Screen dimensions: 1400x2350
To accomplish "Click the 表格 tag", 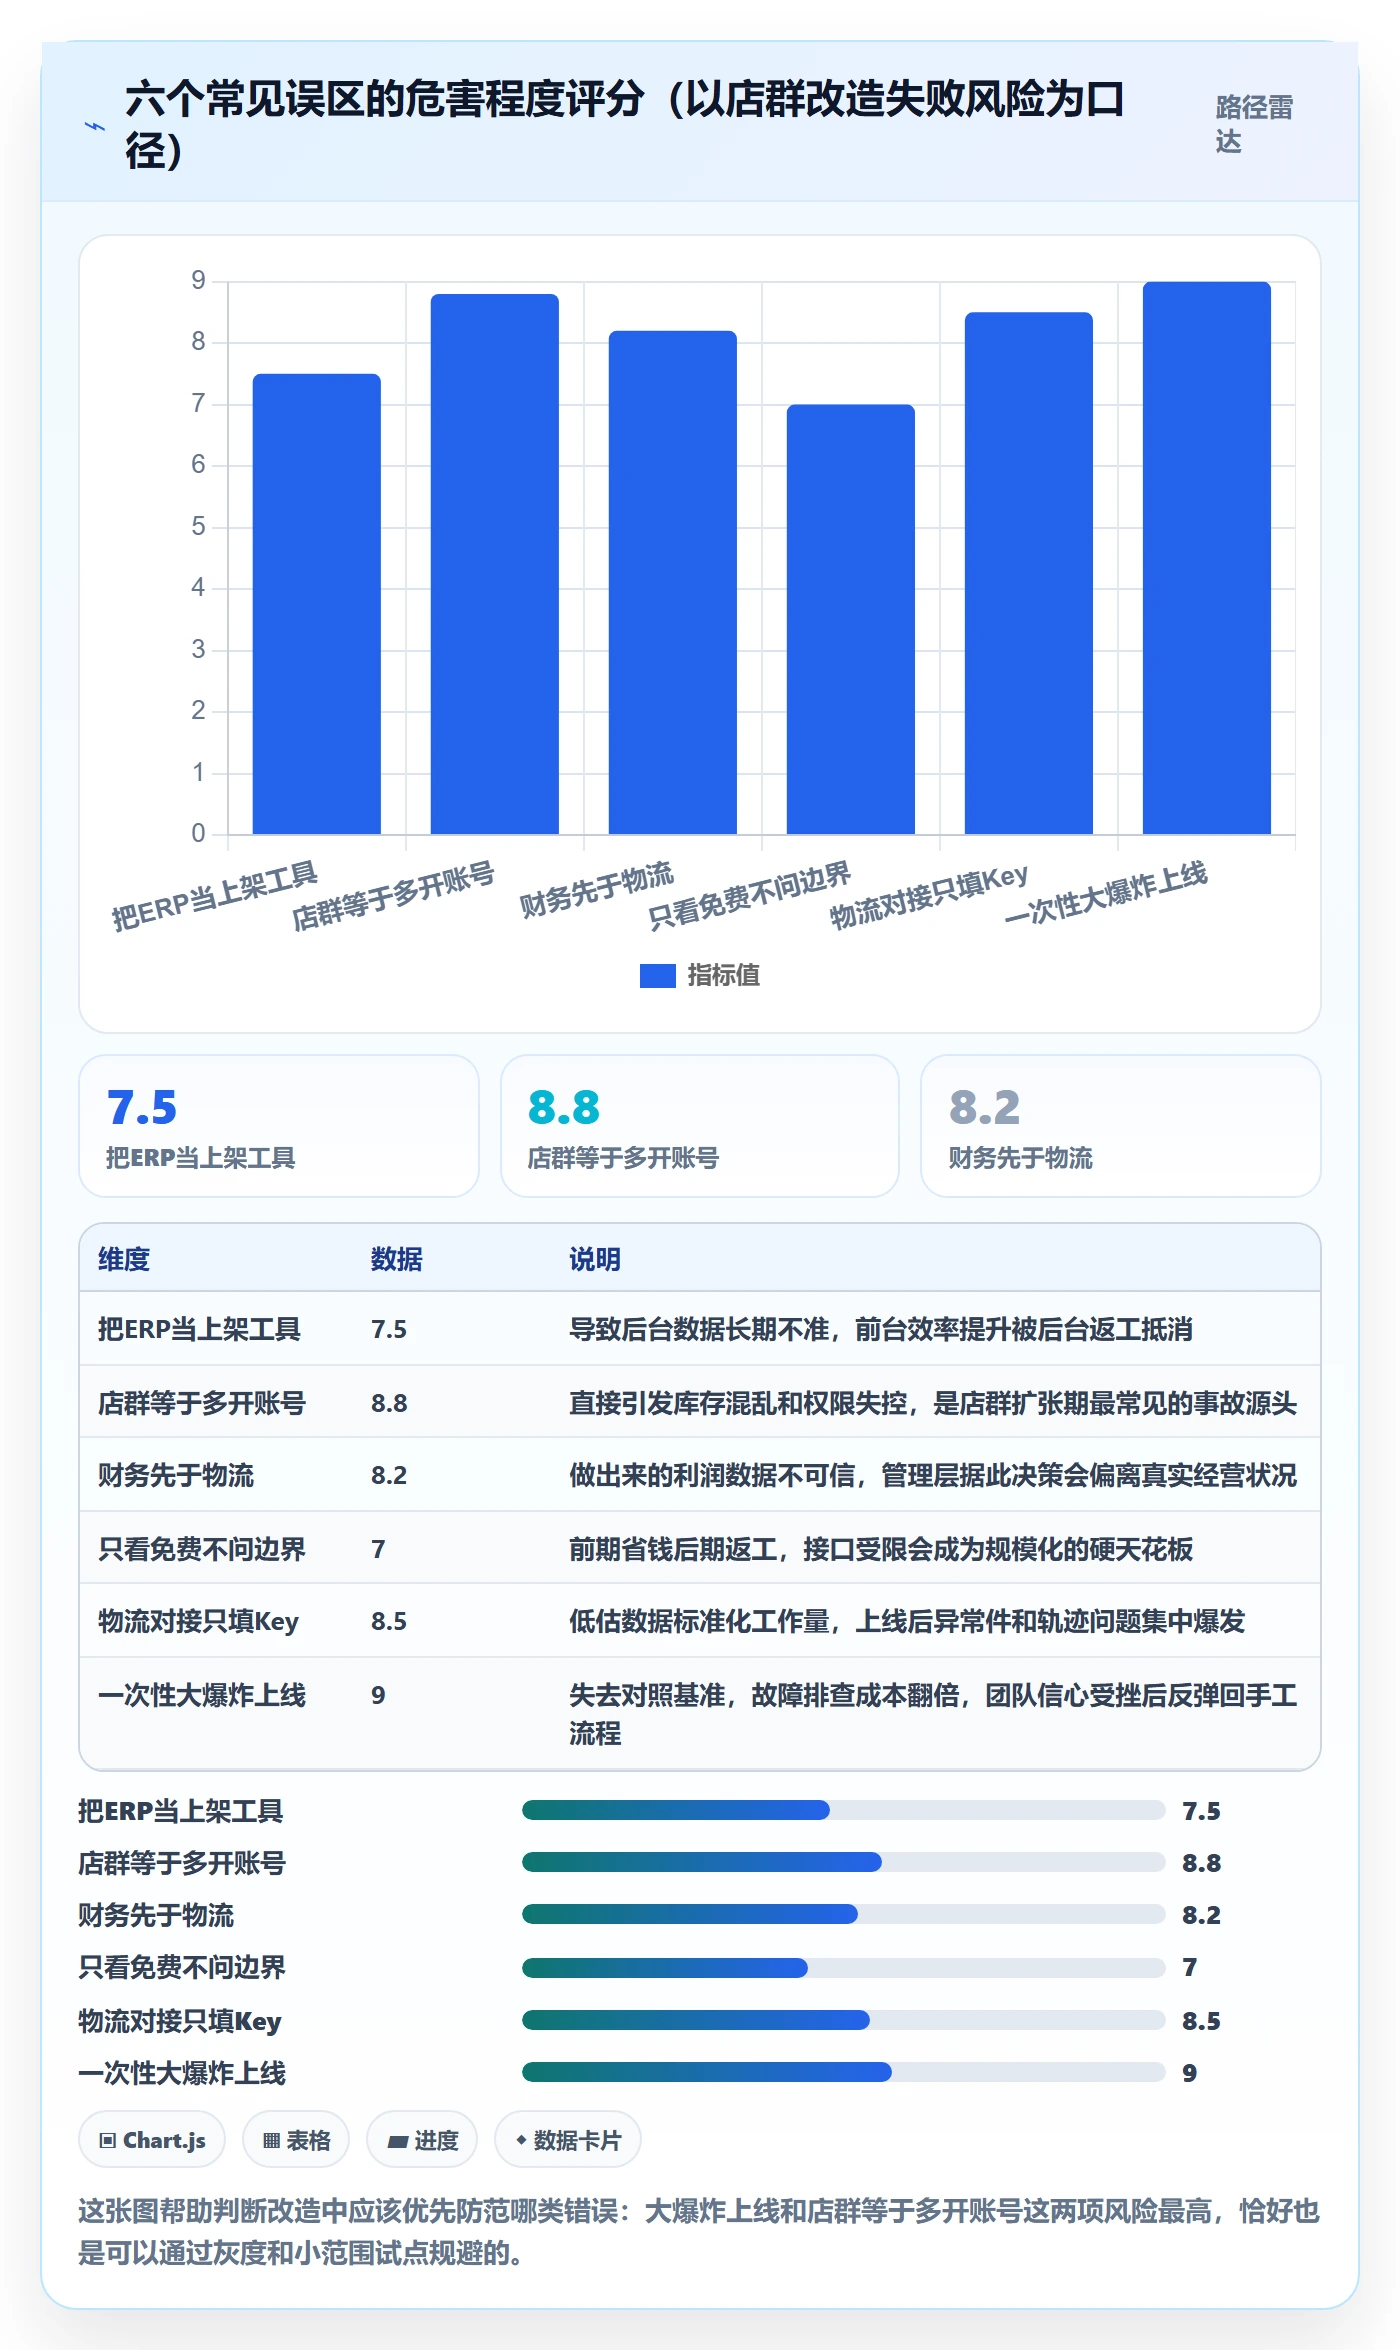I will [x=296, y=2140].
